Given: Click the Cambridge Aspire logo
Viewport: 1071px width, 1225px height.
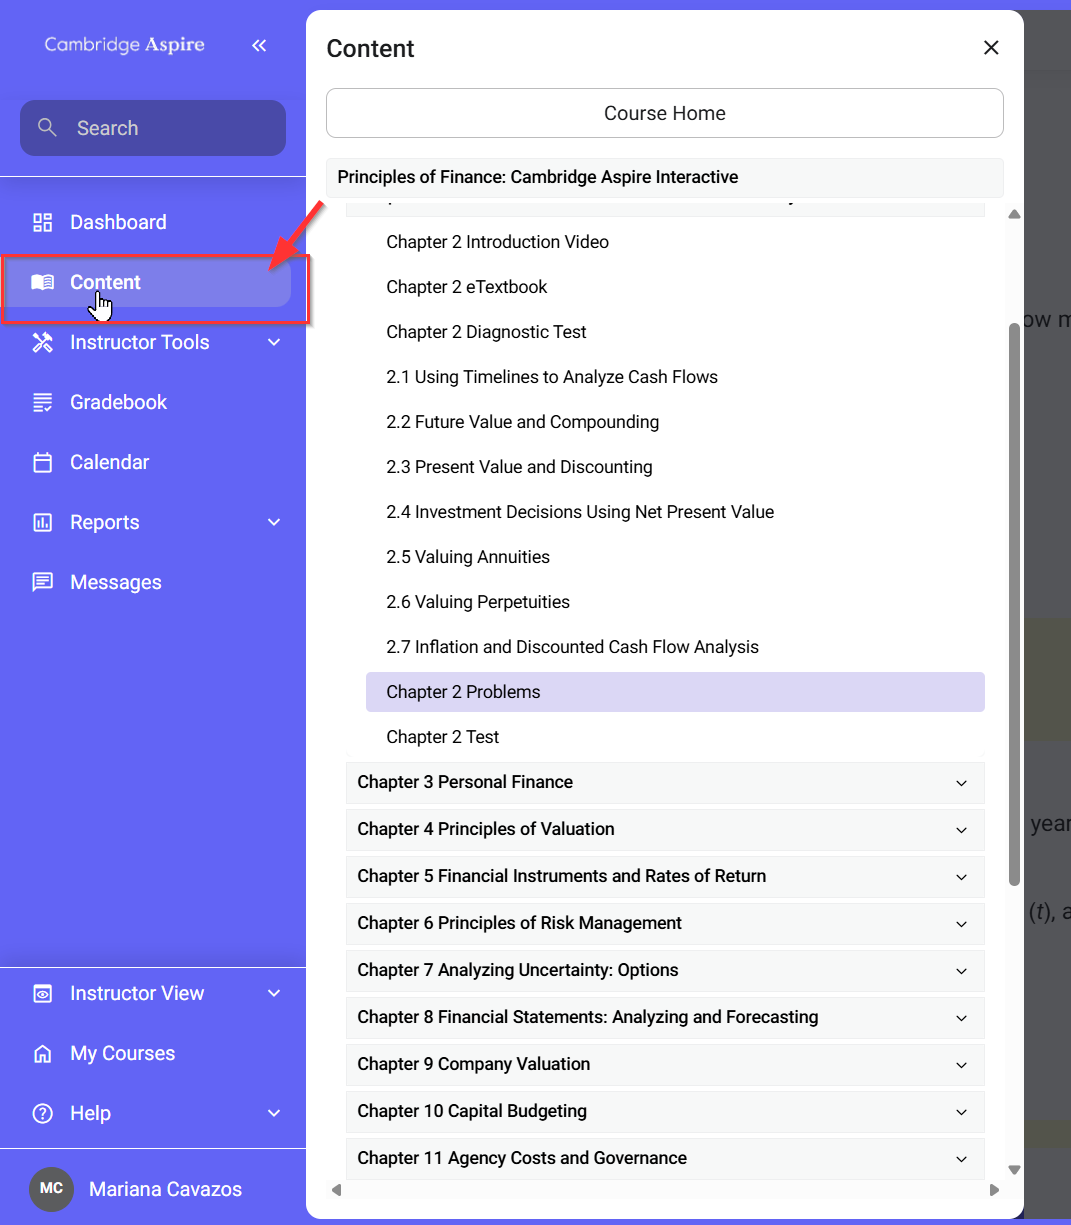Looking at the screenshot, I should click(x=125, y=45).
